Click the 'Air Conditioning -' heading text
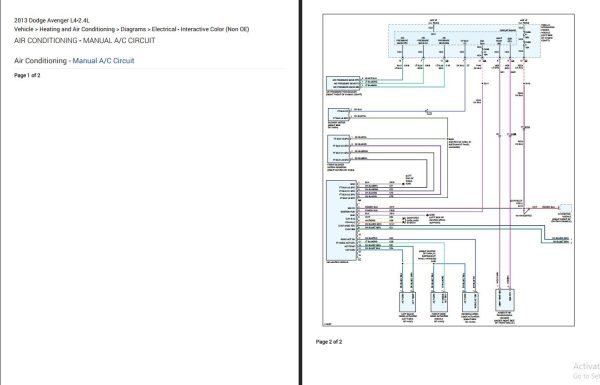 pyautogui.click(x=42, y=60)
